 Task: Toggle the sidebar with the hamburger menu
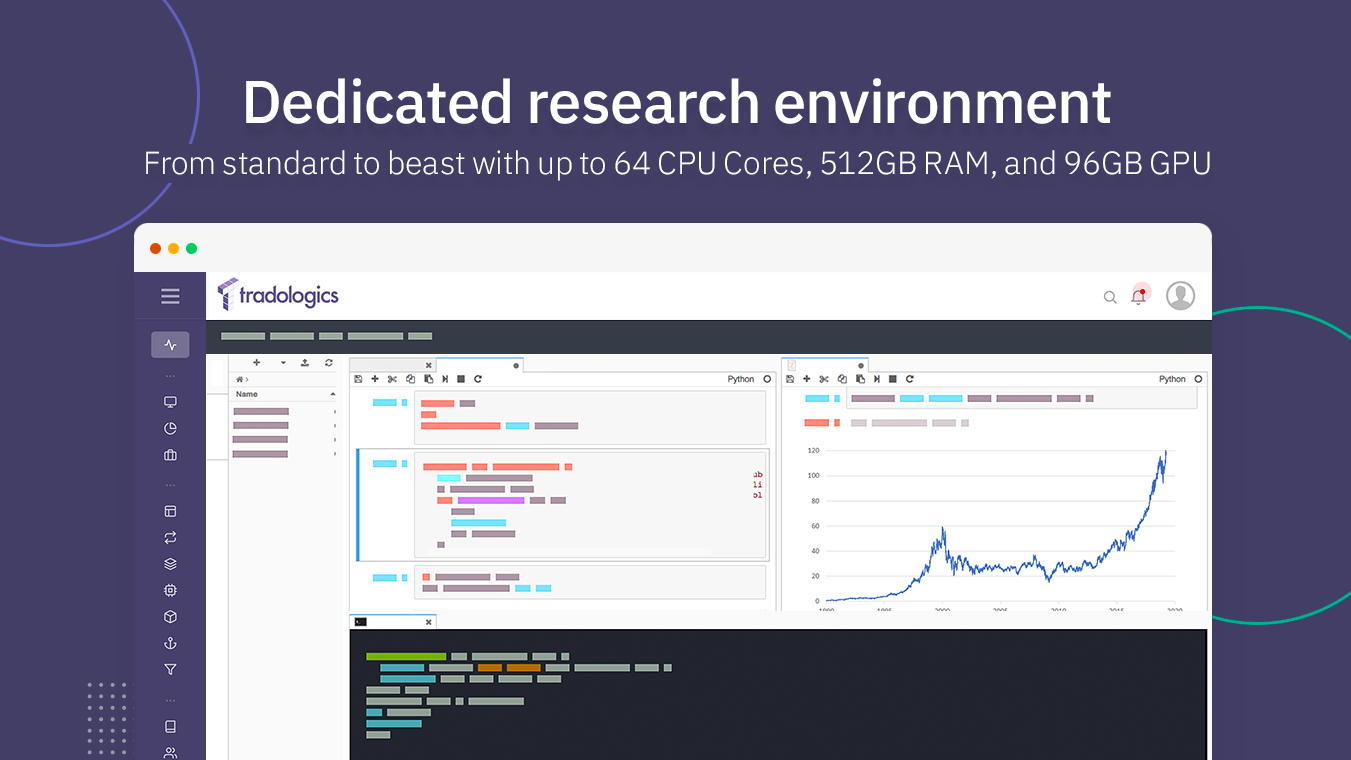tap(170, 296)
